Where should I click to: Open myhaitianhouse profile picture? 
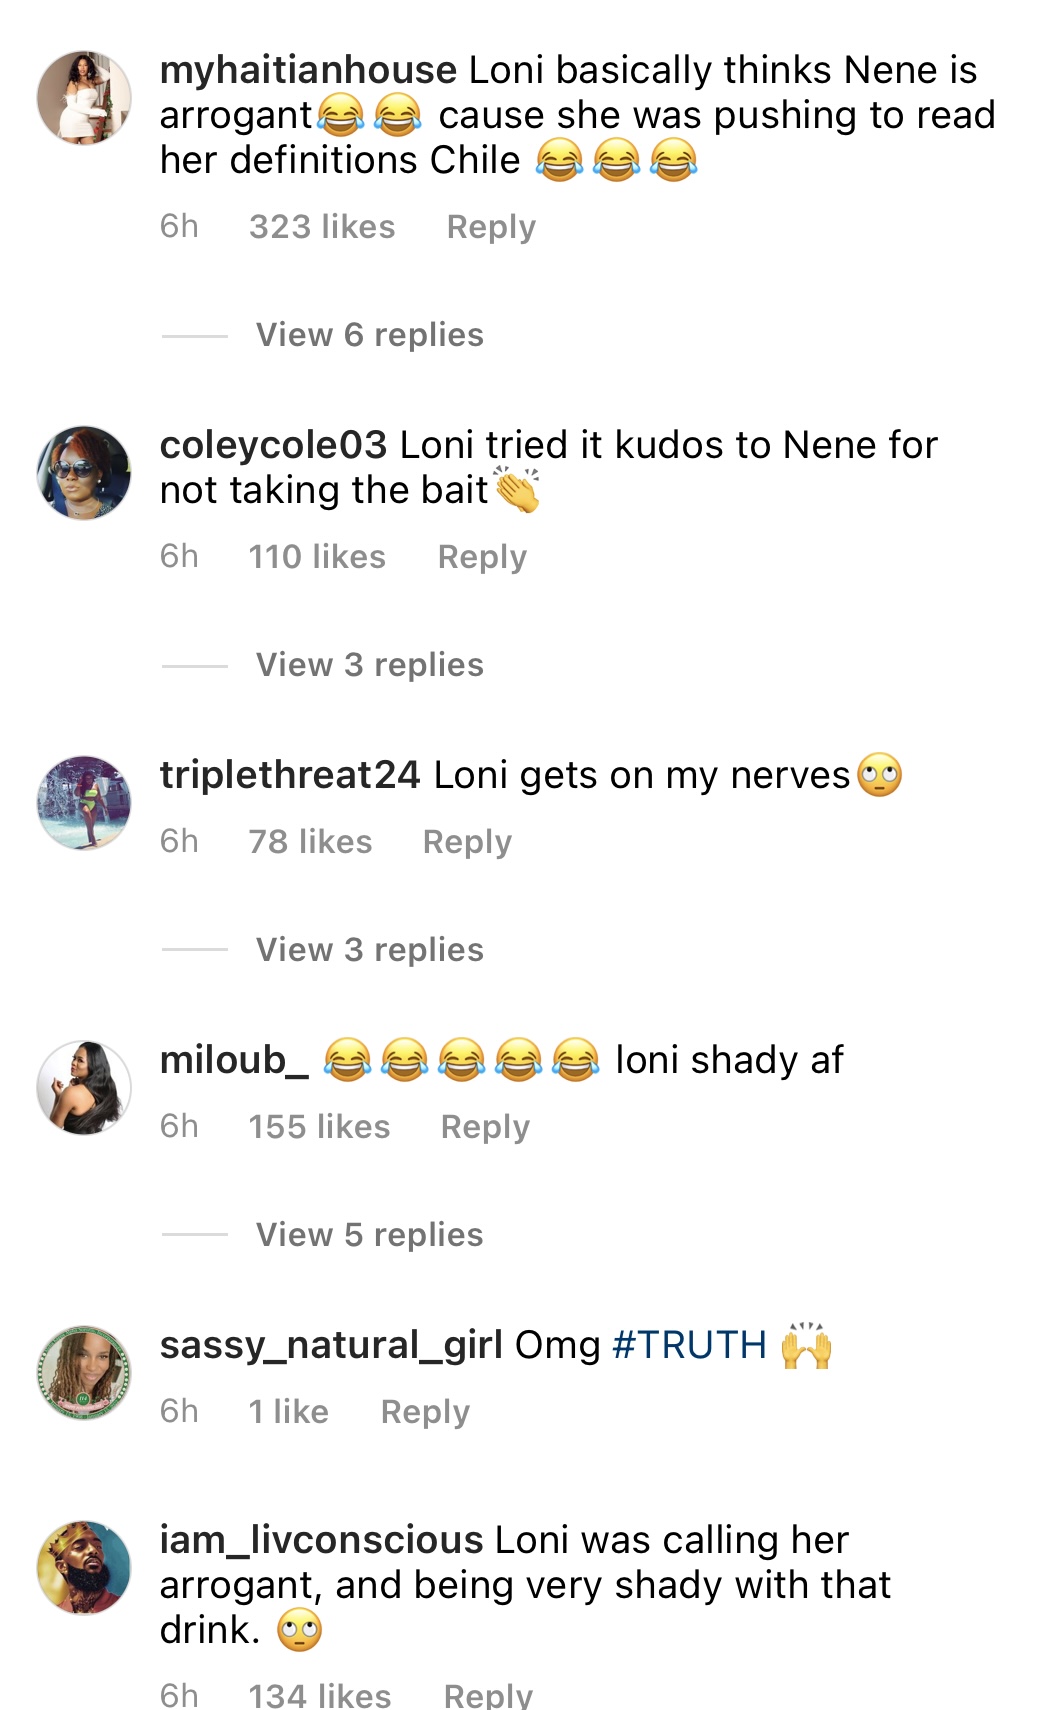click(x=84, y=98)
